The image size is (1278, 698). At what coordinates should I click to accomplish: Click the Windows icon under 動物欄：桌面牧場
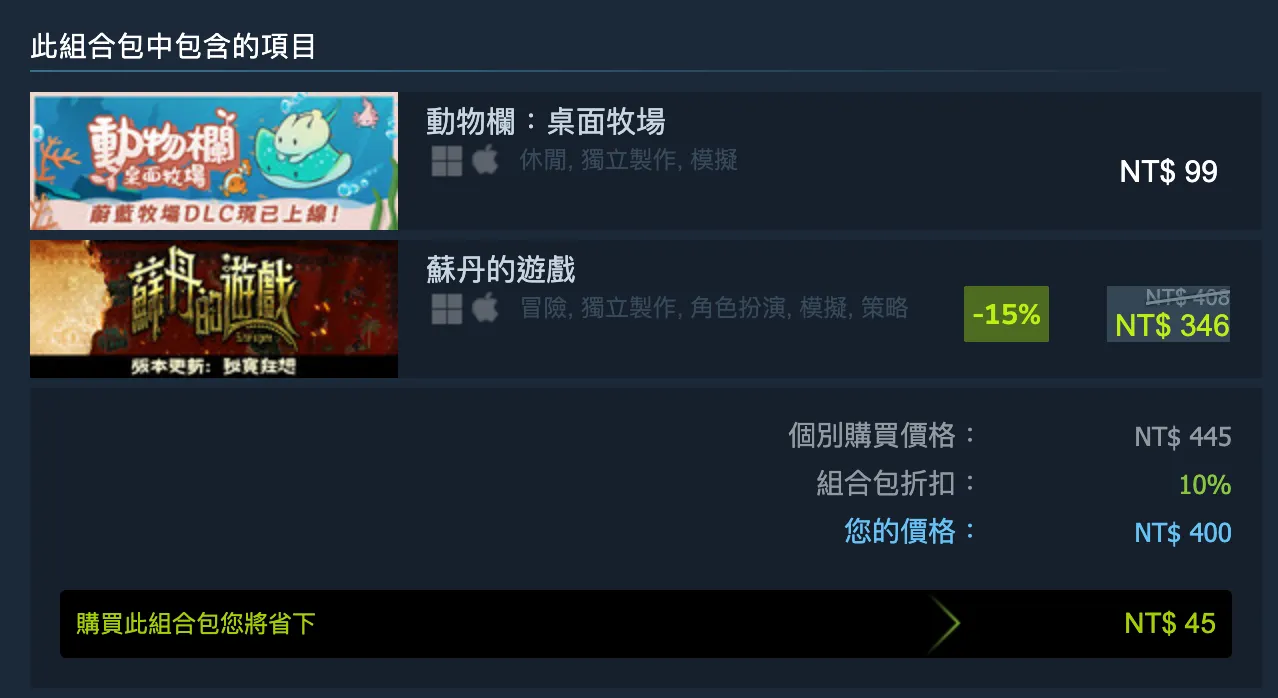tap(447, 160)
